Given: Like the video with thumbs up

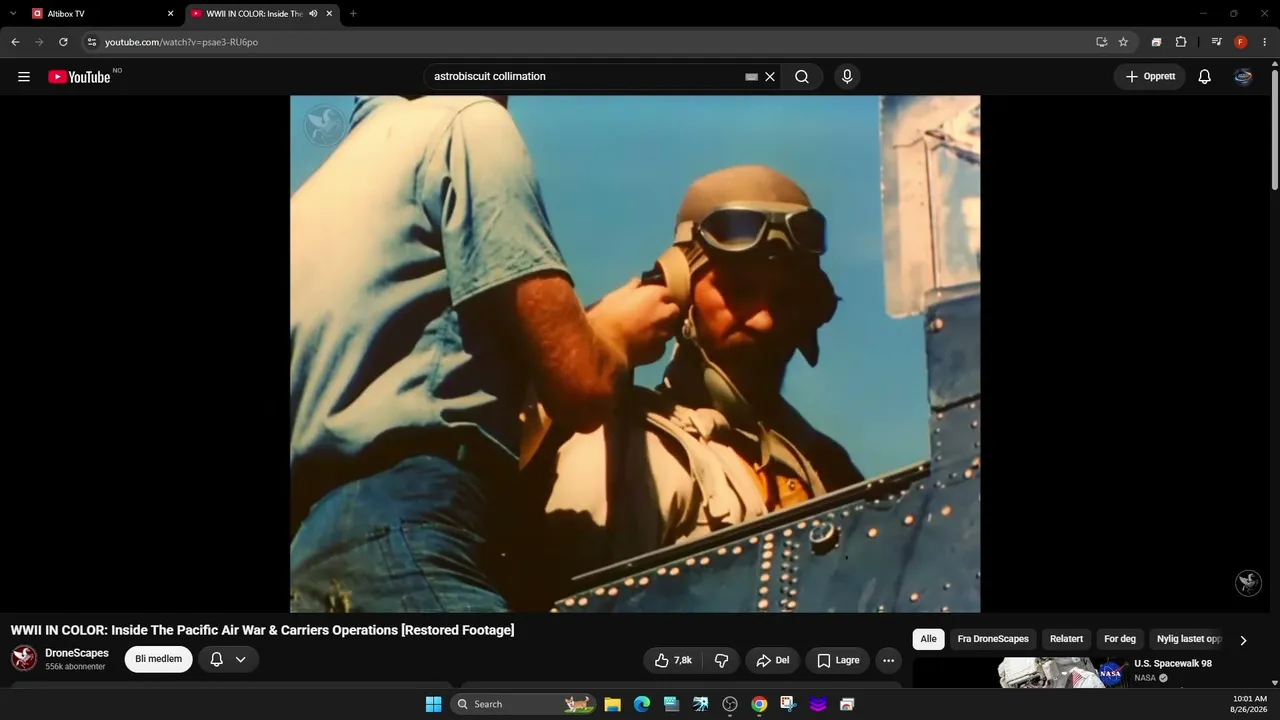Looking at the screenshot, I should [673, 660].
